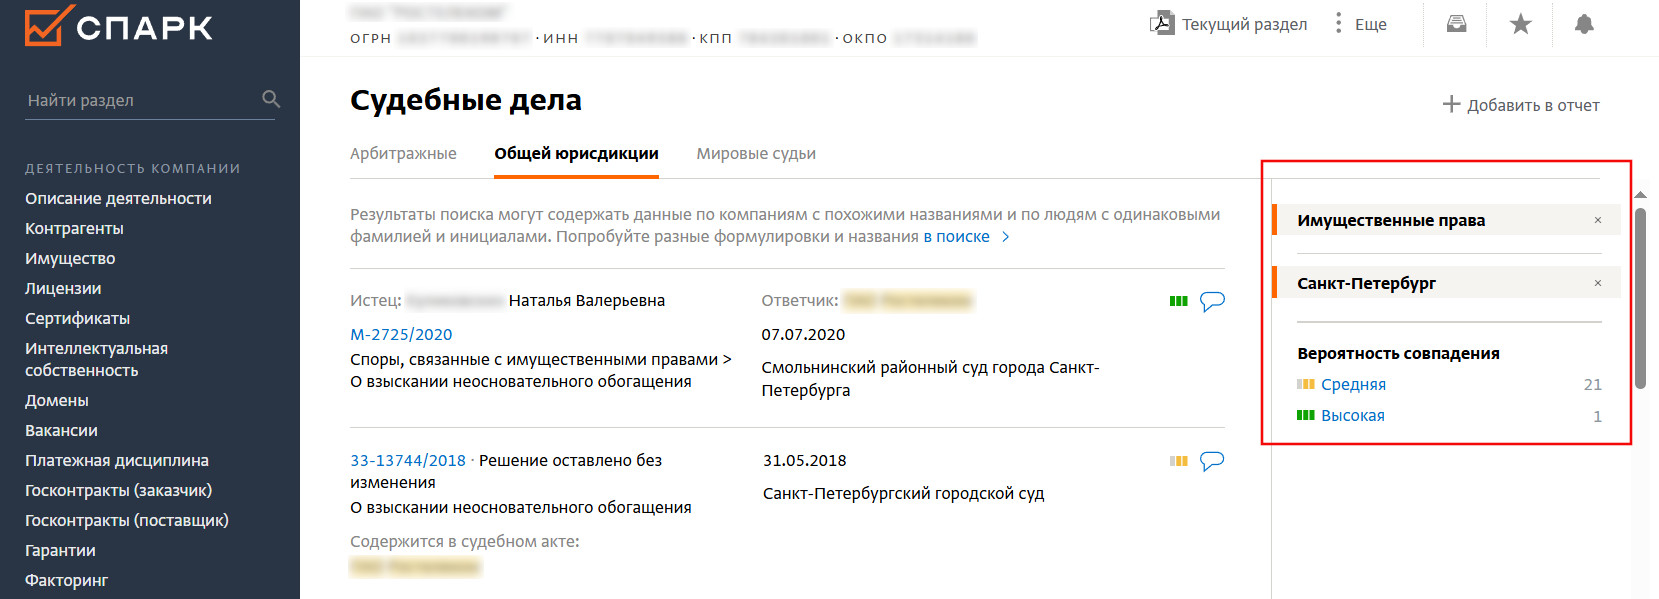The height and width of the screenshot is (599, 1659).
Task: Follow the в поиске link arrow
Action: pyautogui.click(x=1006, y=237)
